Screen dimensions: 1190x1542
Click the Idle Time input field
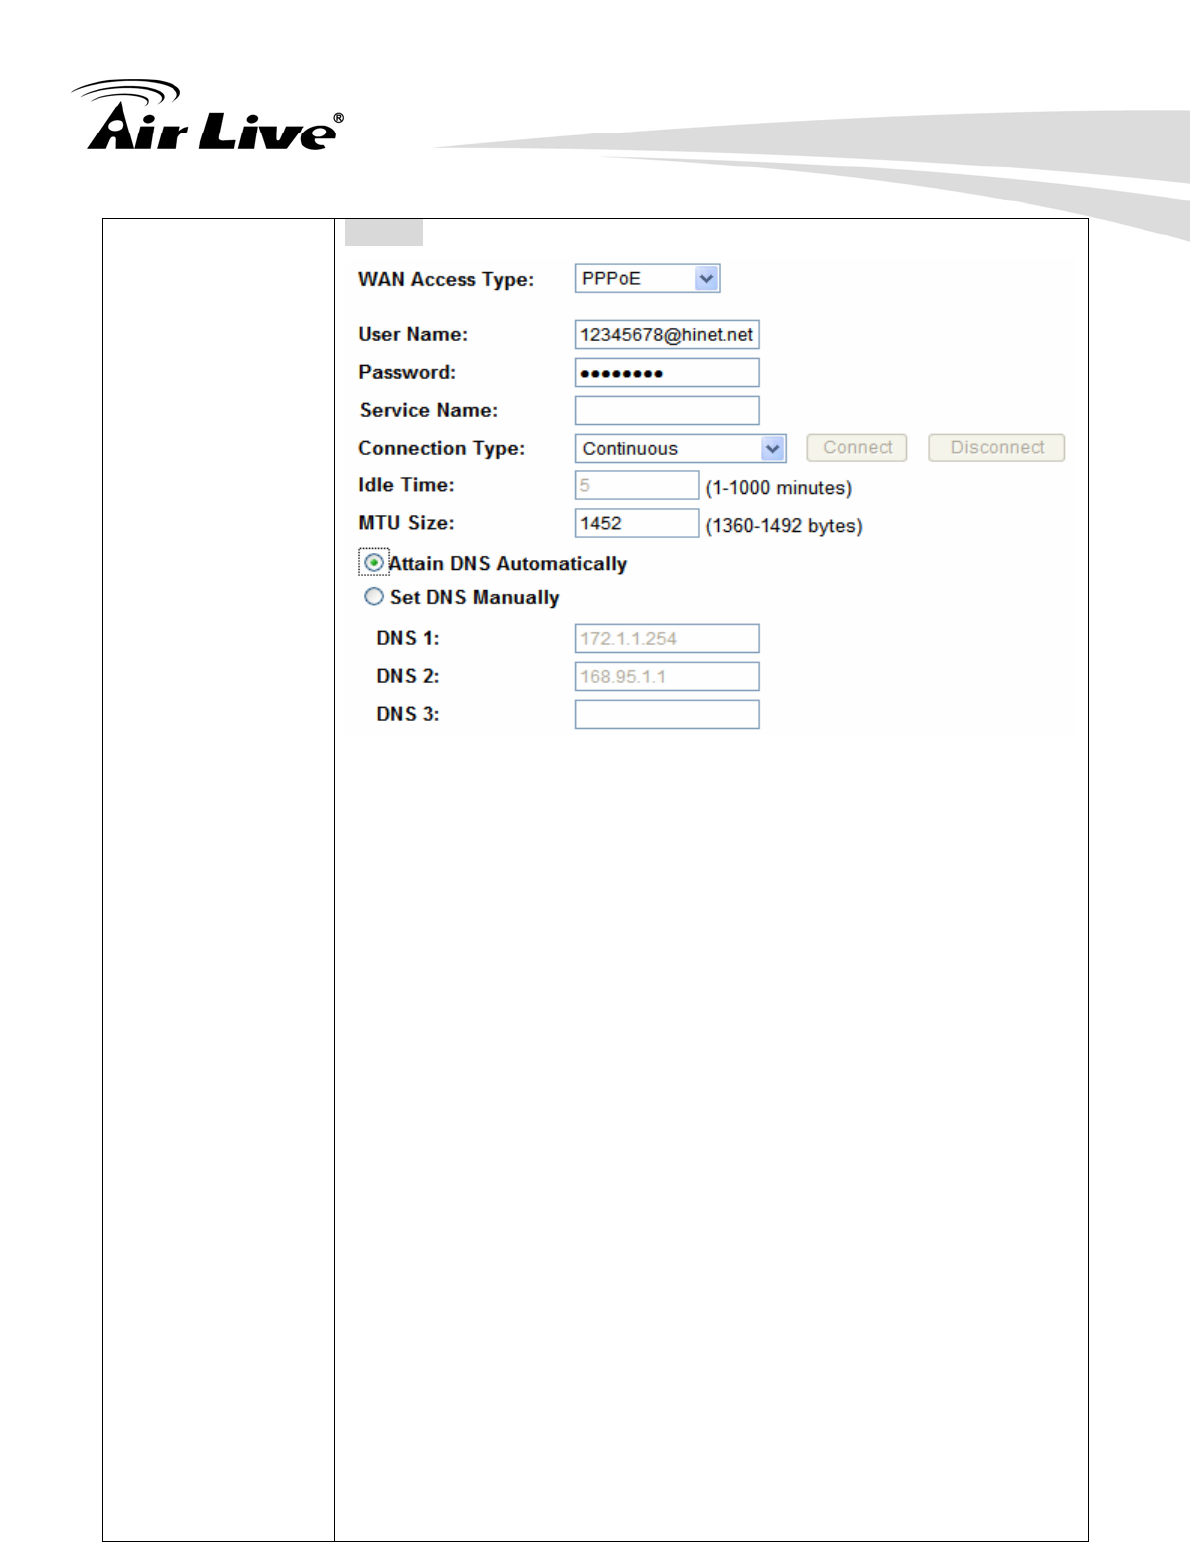[637, 485]
